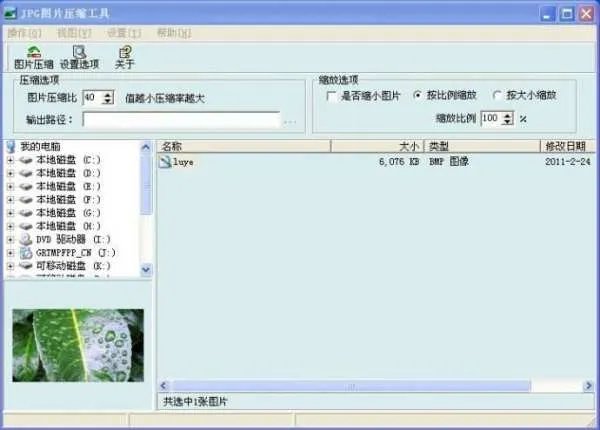Click the BMP 图像 type cell
Viewport: 600px width, 430px height.
point(449,162)
